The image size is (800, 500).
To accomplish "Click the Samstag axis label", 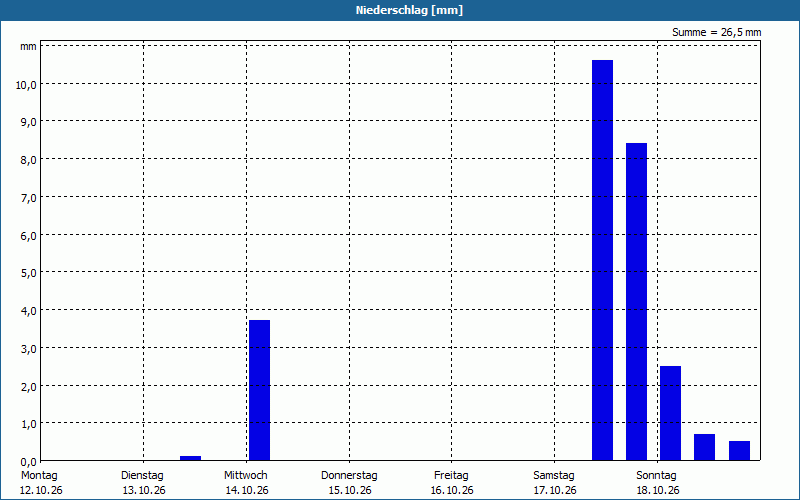I will pos(554,476).
